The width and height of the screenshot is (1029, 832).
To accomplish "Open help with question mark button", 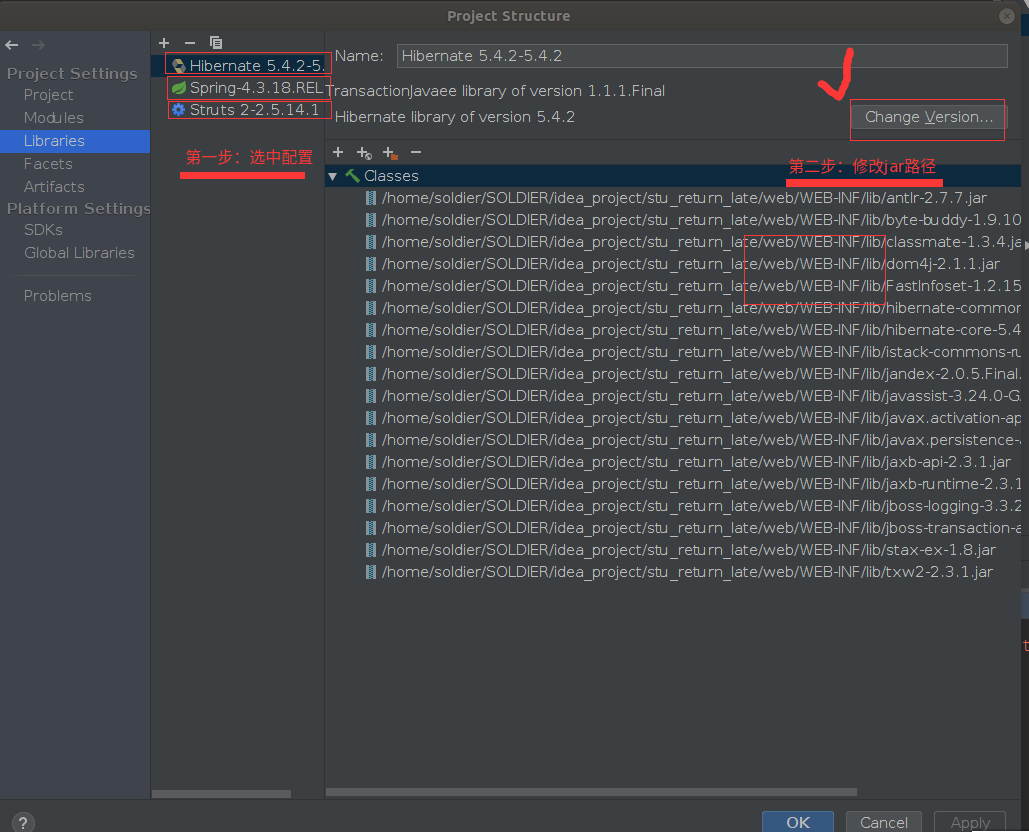I will [23, 822].
